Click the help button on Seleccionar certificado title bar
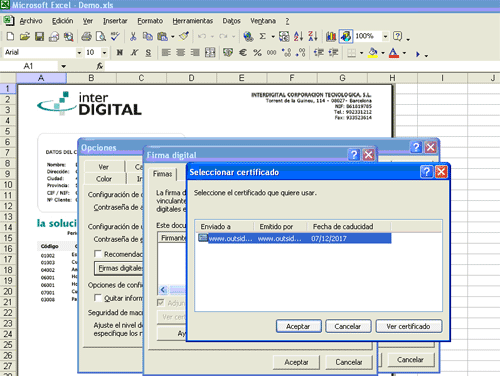Image resolution: width=500 pixels, height=376 pixels. click(x=426, y=172)
